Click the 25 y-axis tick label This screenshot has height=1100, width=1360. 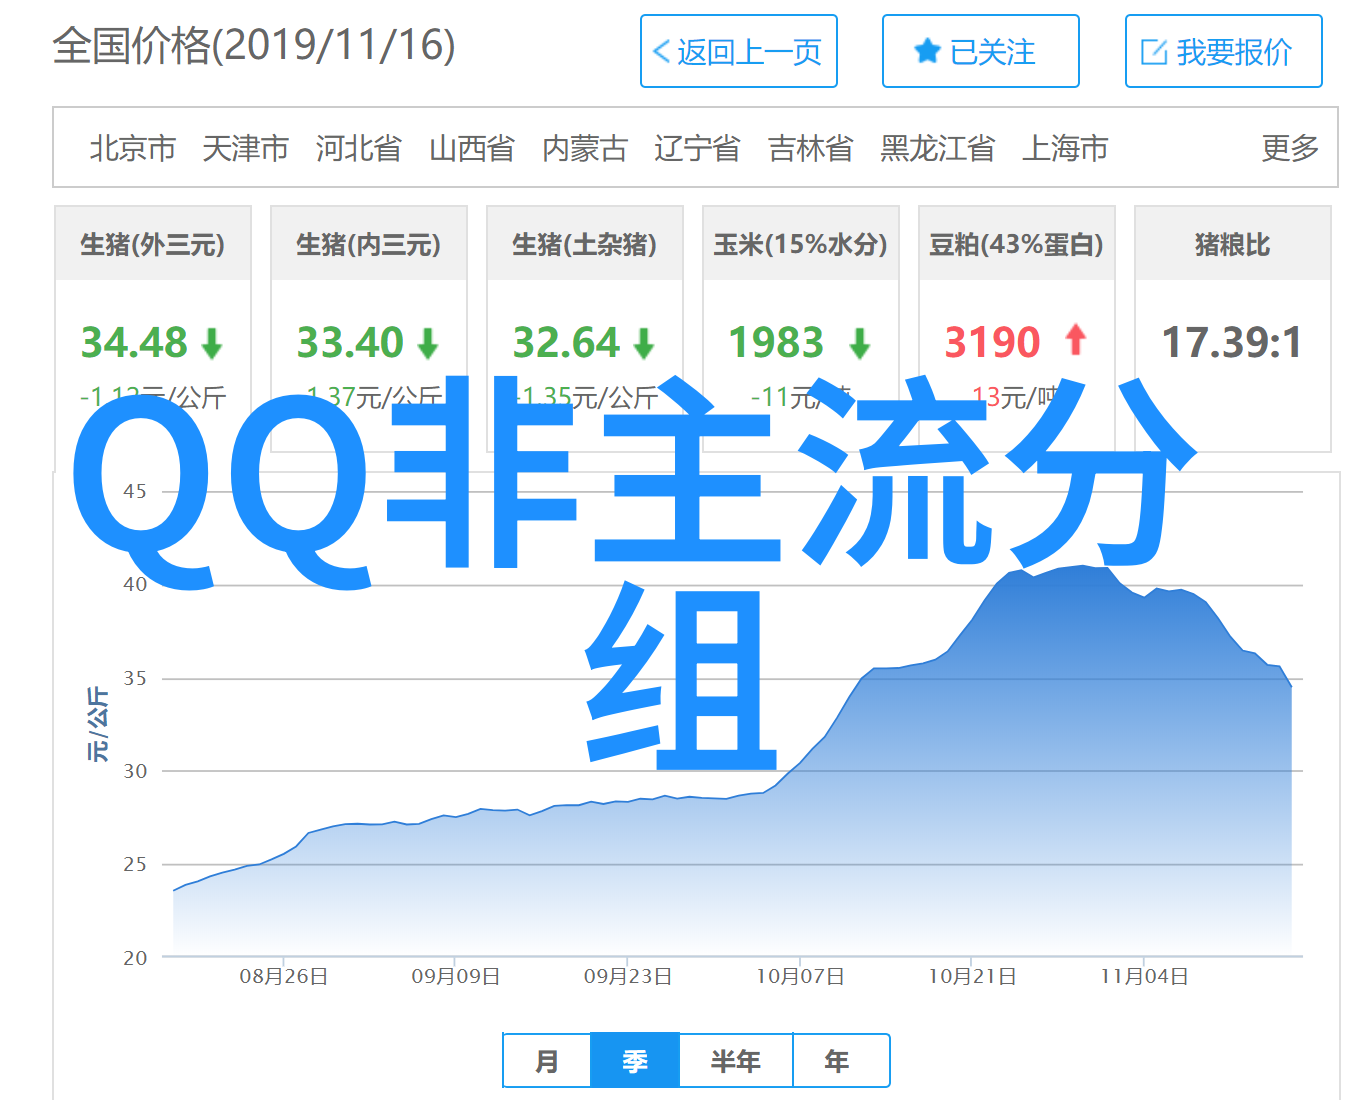point(135,864)
